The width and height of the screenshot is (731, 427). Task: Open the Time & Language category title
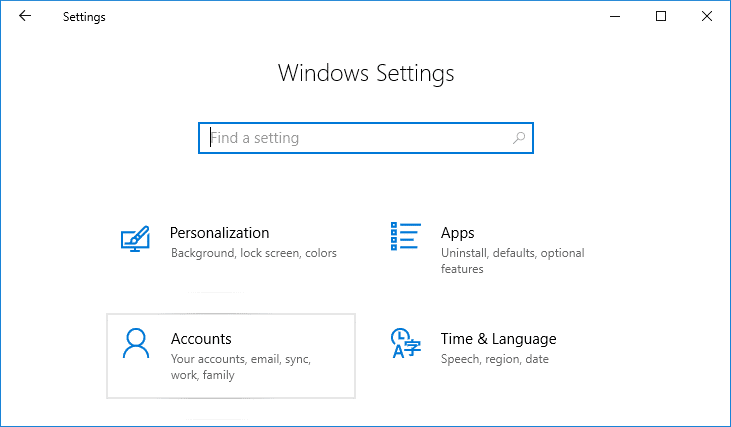click(498, 339)
